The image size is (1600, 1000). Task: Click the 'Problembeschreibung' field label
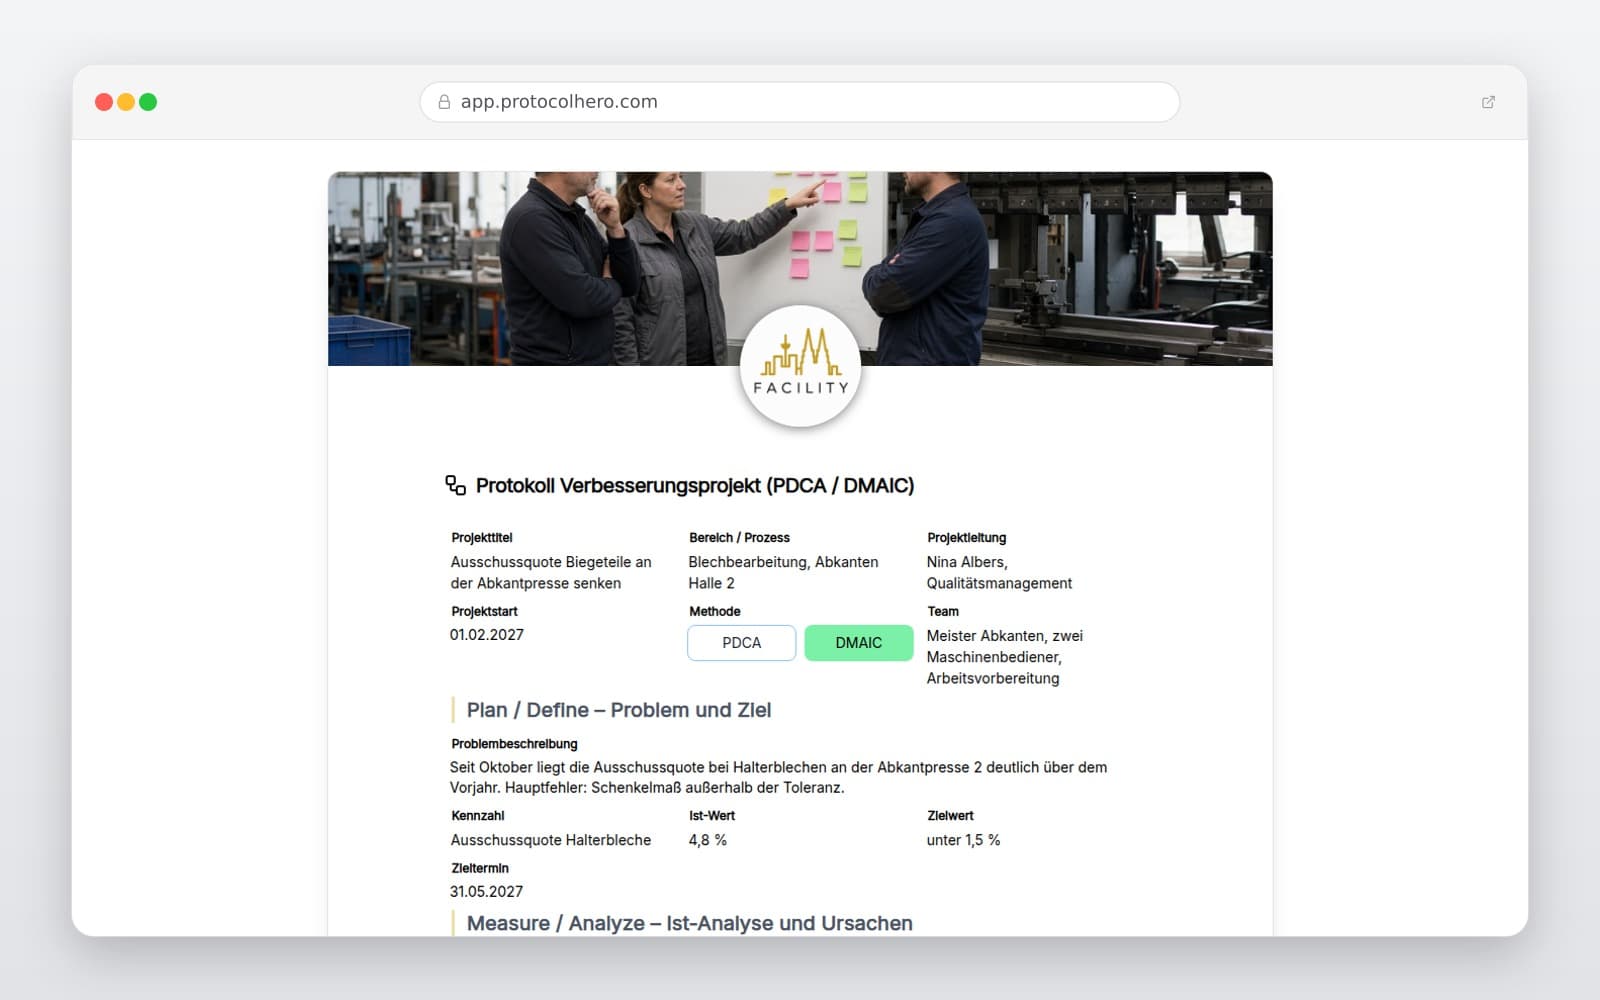514,744
